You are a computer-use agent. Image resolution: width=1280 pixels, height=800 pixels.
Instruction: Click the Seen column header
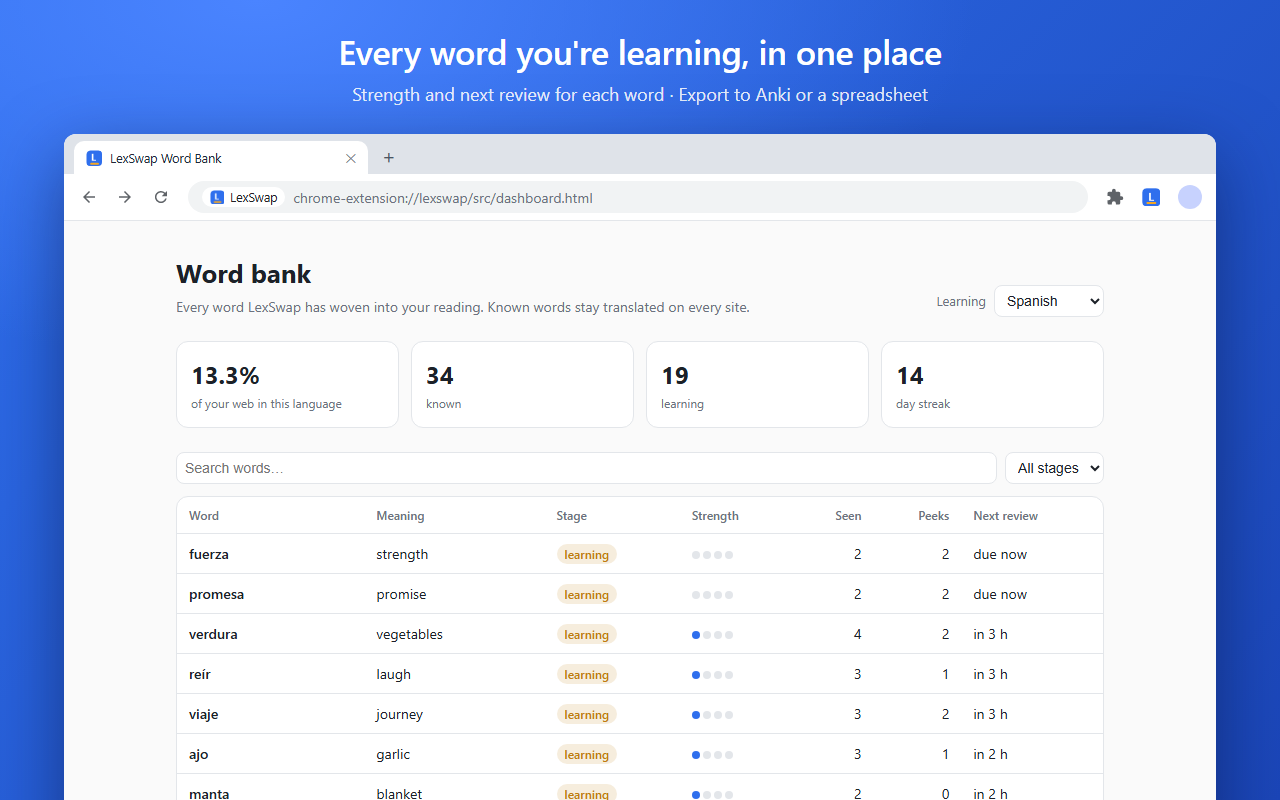click(848, 516)
